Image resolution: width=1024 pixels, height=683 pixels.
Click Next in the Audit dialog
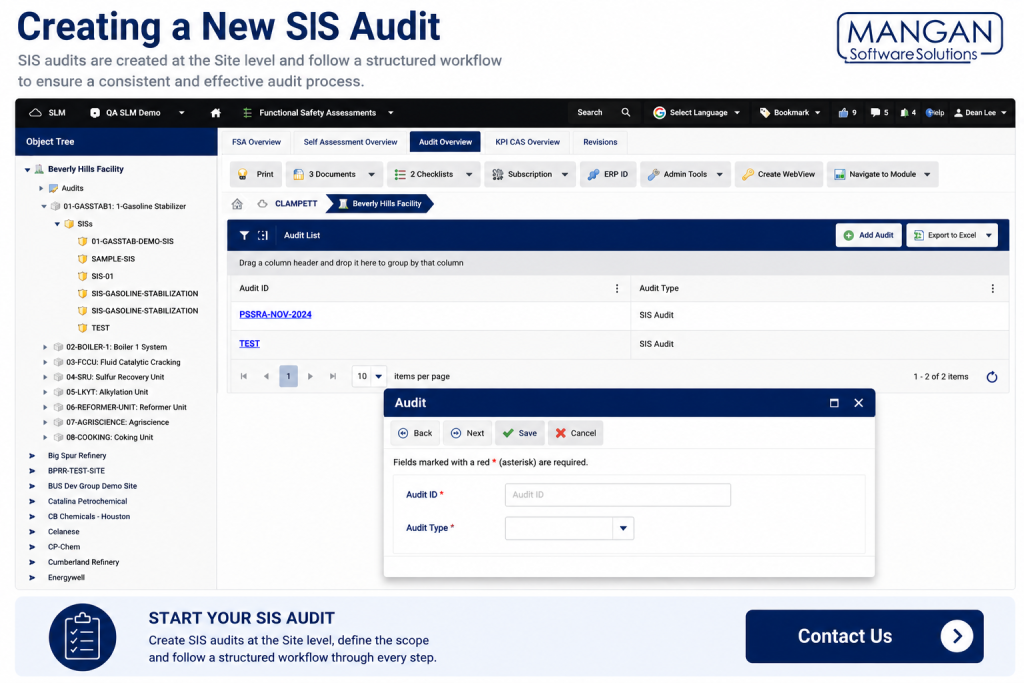tap(468, 434)
